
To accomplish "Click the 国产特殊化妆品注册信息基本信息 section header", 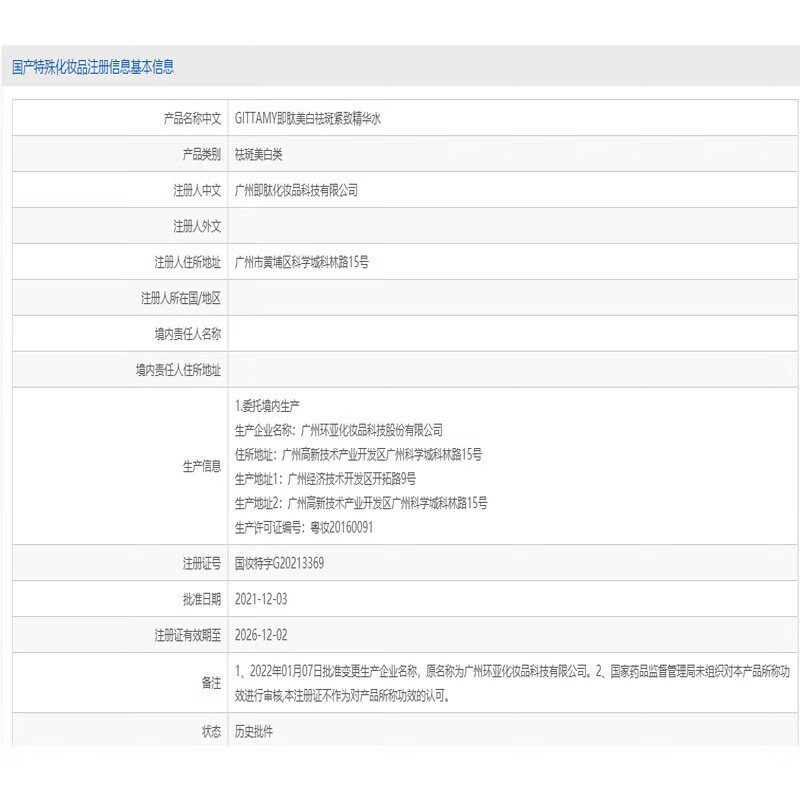I will point(93,67).
